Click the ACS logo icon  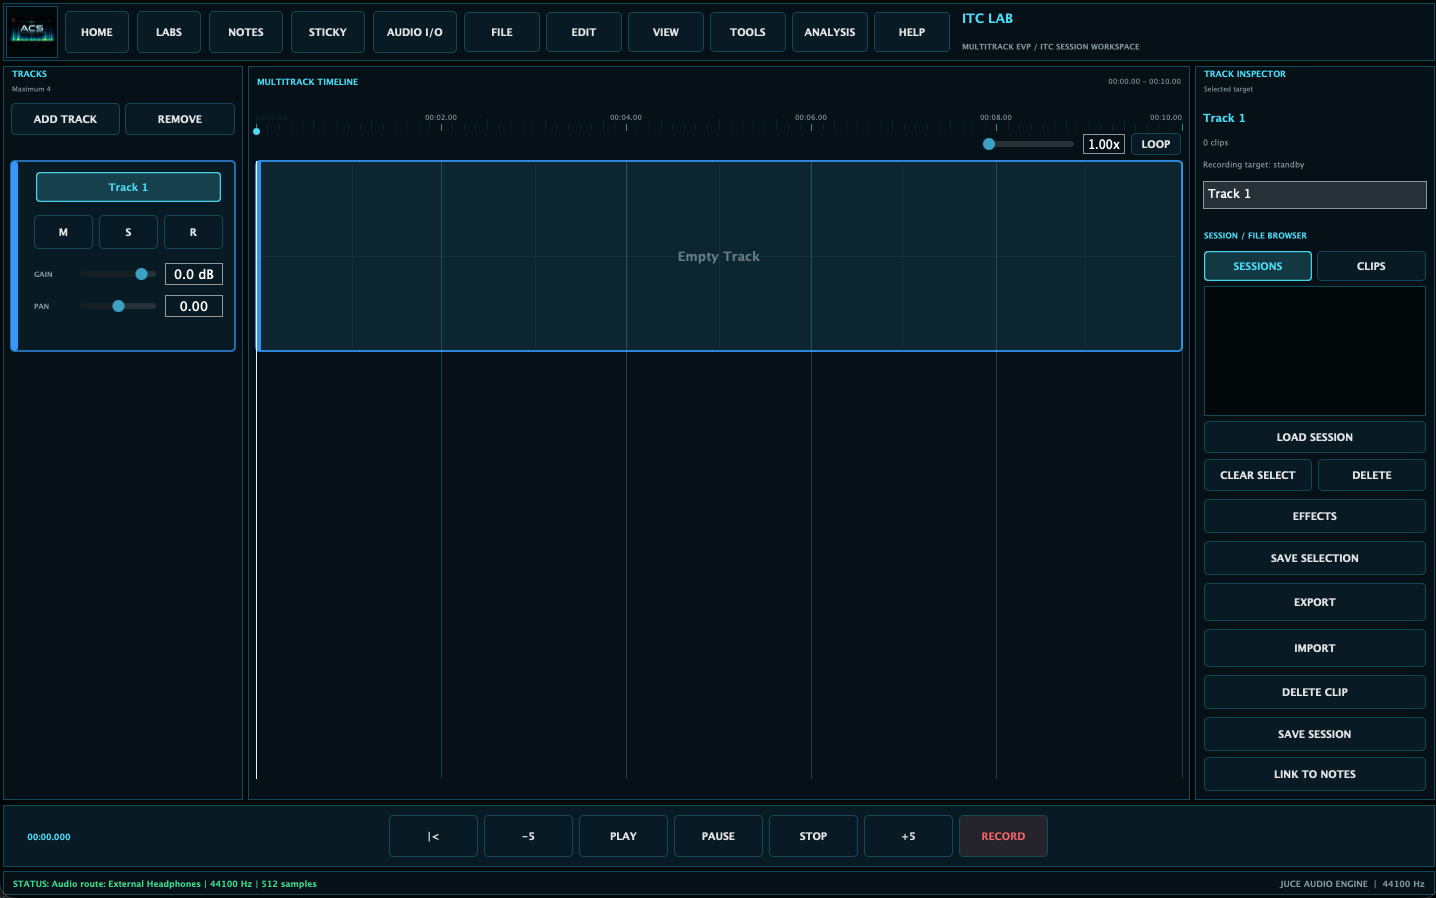click(32, 32)
